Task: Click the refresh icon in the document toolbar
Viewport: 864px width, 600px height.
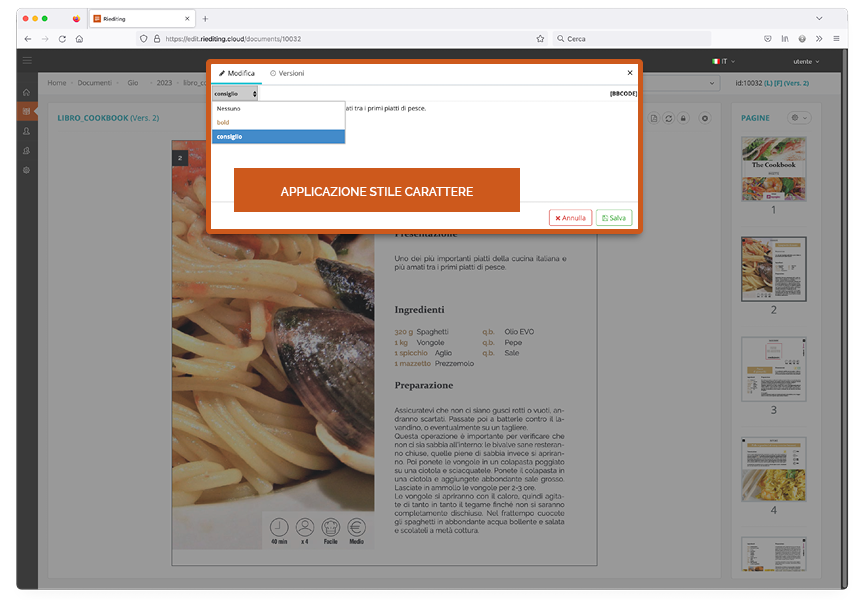Action: coord(669,118)
